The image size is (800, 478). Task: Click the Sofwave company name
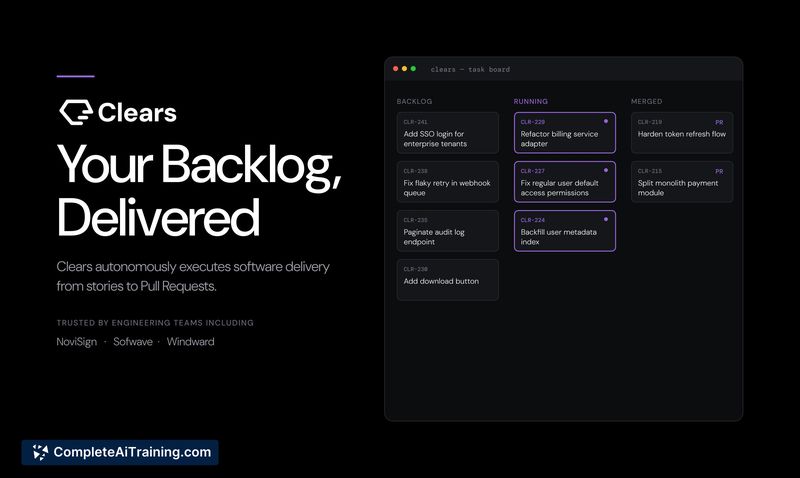133,342
